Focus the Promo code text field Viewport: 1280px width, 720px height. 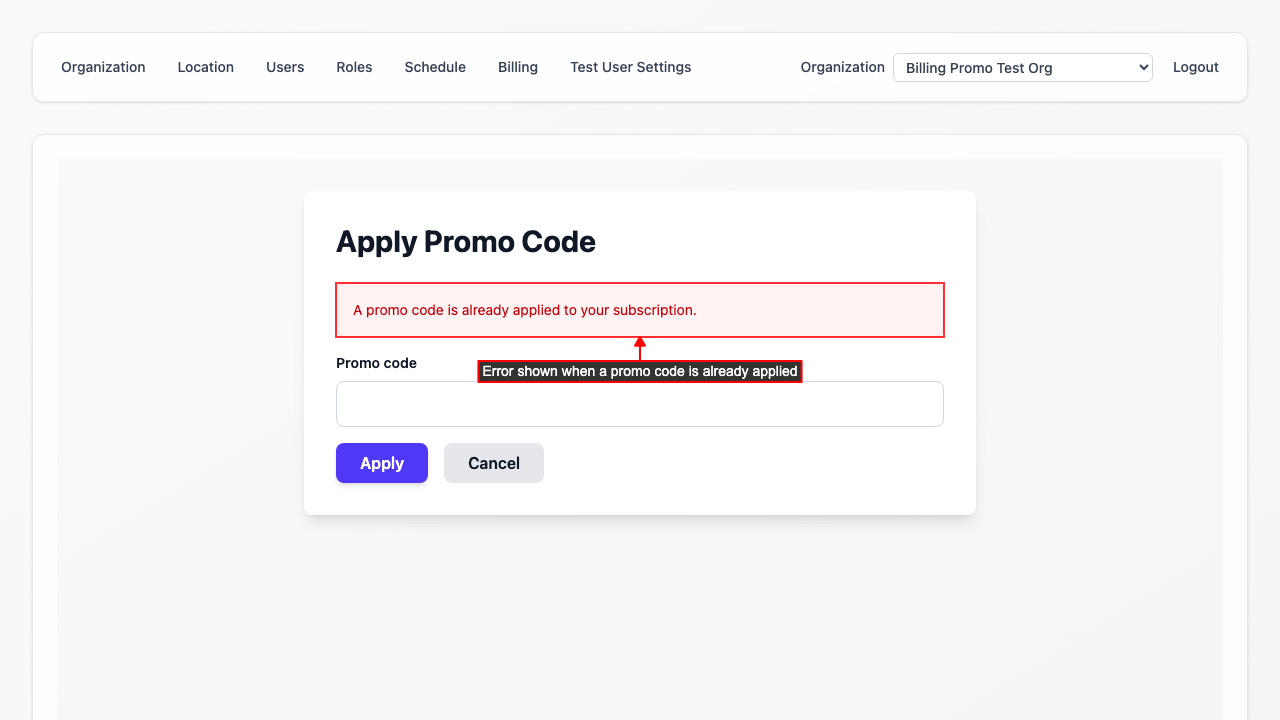pyautogui.click(x=640, y=404)
